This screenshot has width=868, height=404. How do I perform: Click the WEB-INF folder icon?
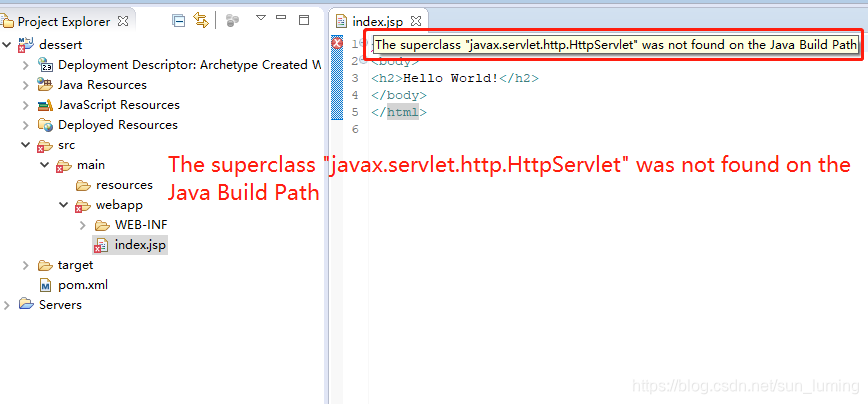tap(102, 225)
